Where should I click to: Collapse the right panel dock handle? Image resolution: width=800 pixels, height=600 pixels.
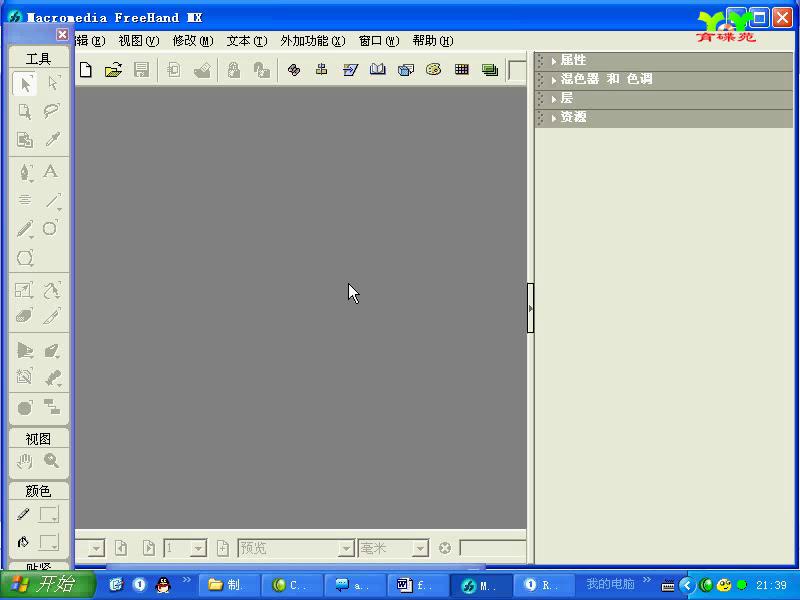[x=530, y=308]
